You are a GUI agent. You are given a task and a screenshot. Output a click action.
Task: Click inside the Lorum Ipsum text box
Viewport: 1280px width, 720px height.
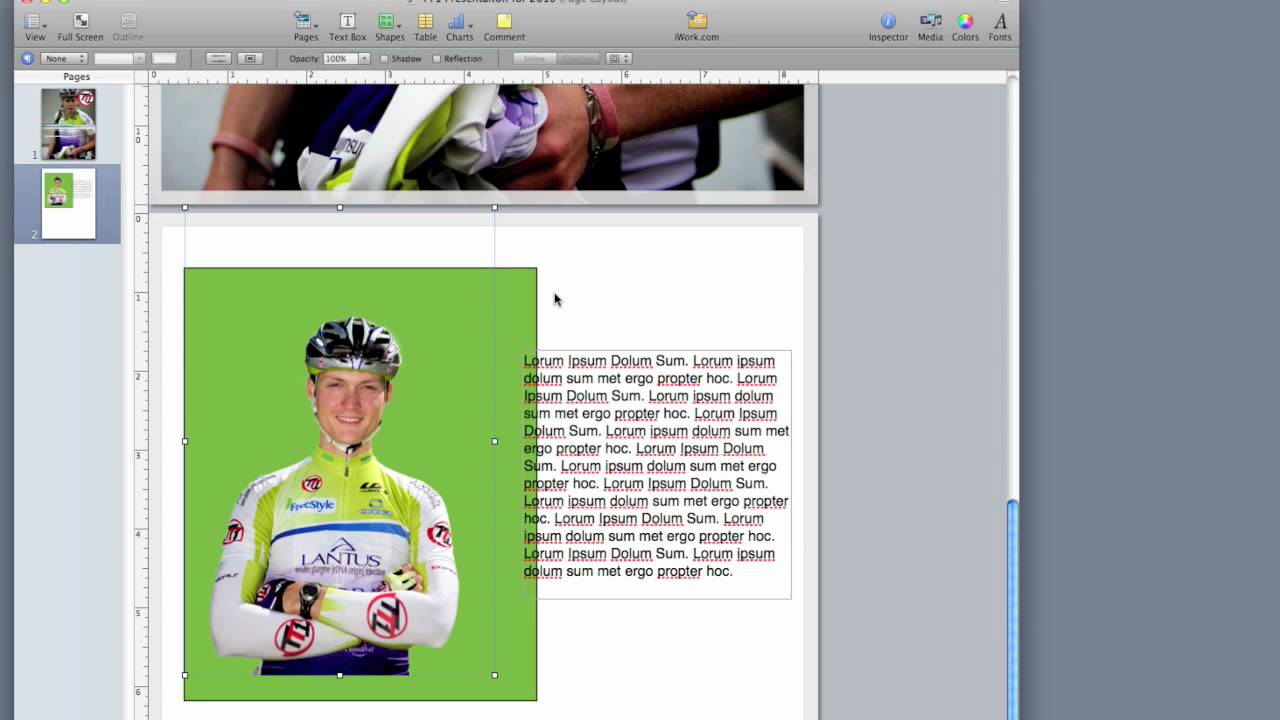[x=656, y=474]
